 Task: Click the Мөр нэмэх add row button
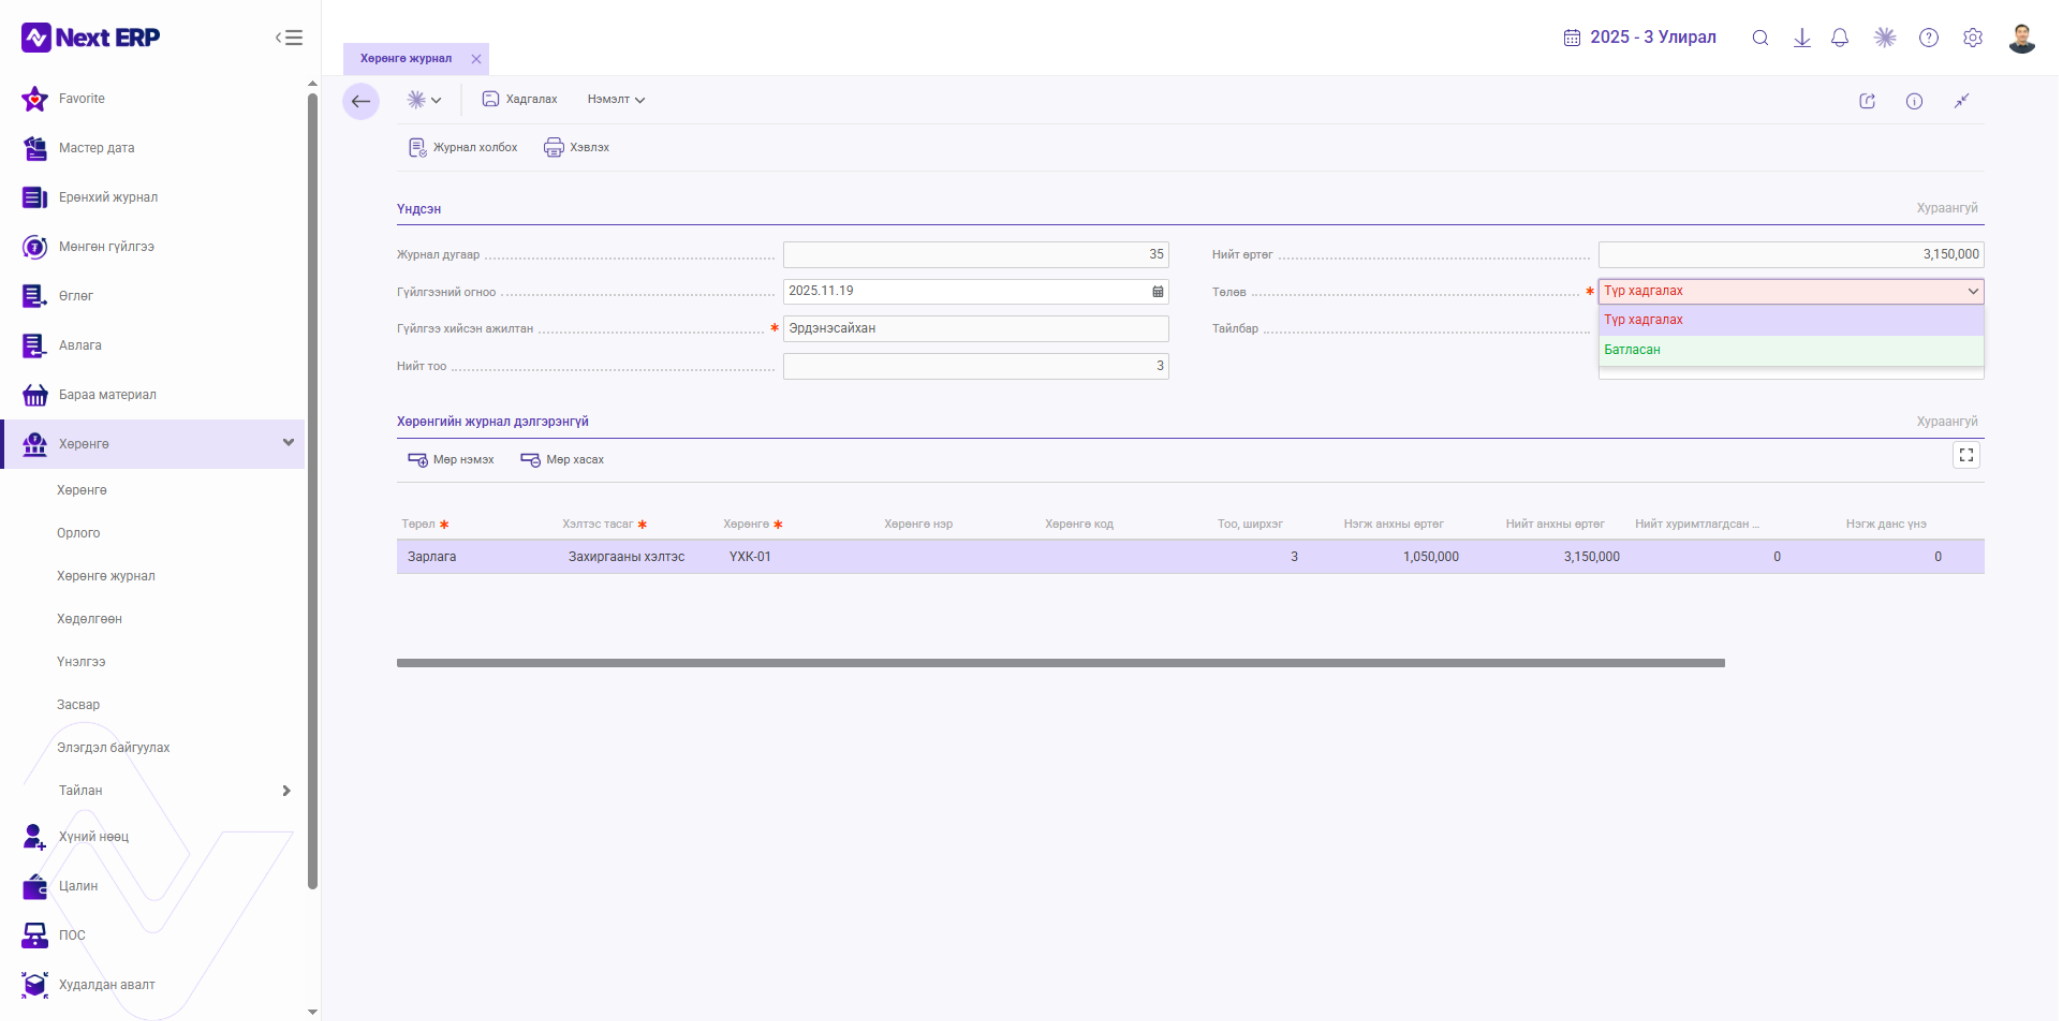coord(451,460)
